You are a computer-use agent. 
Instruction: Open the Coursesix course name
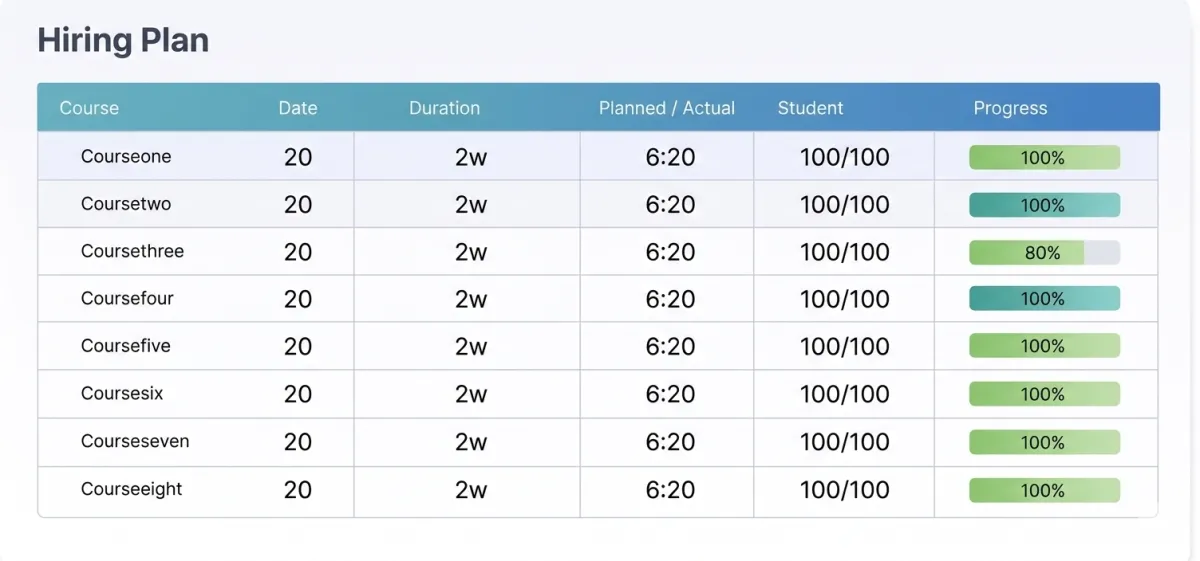[x=122, y=394]
